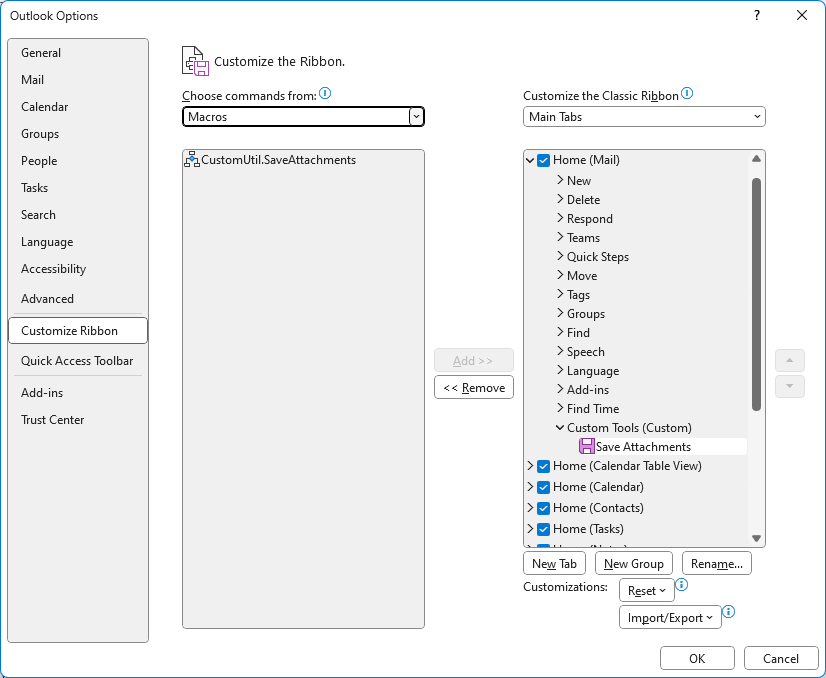Select the Add-ins group in ribbon tree
This screenshot has width=826, height=678.
[587, 390]
